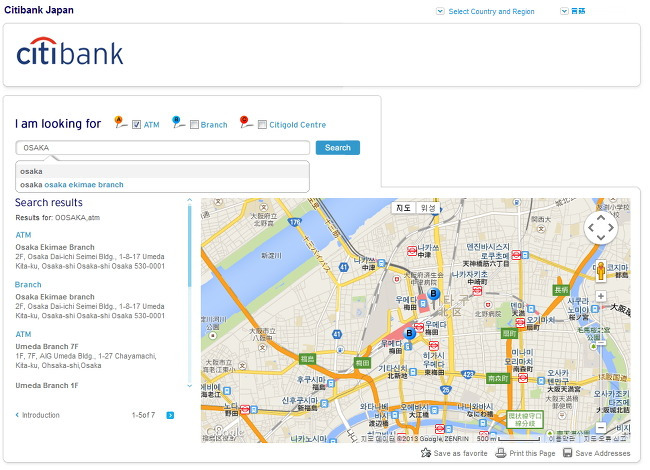Toggle the ATM checkbox
650x470 pixels.
tap(136, 124)
